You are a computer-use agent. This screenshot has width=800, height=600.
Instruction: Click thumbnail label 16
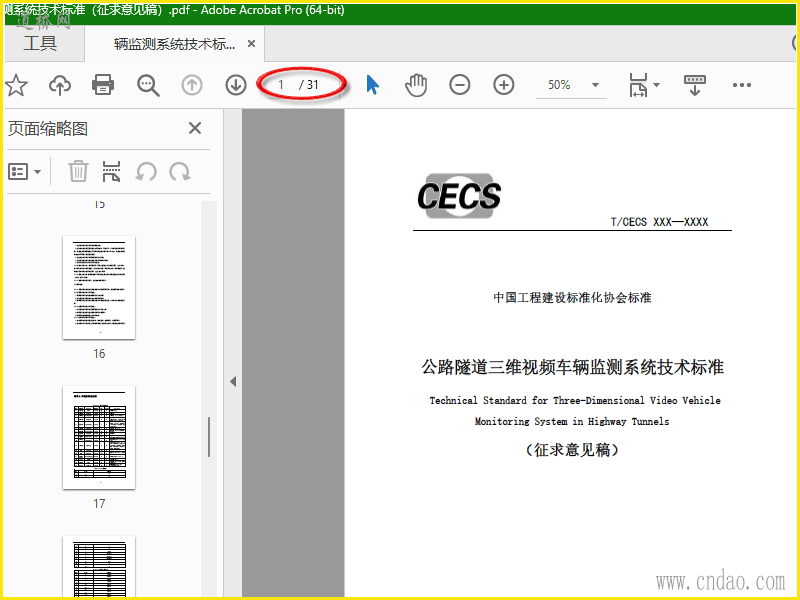(x=99, y=353)
